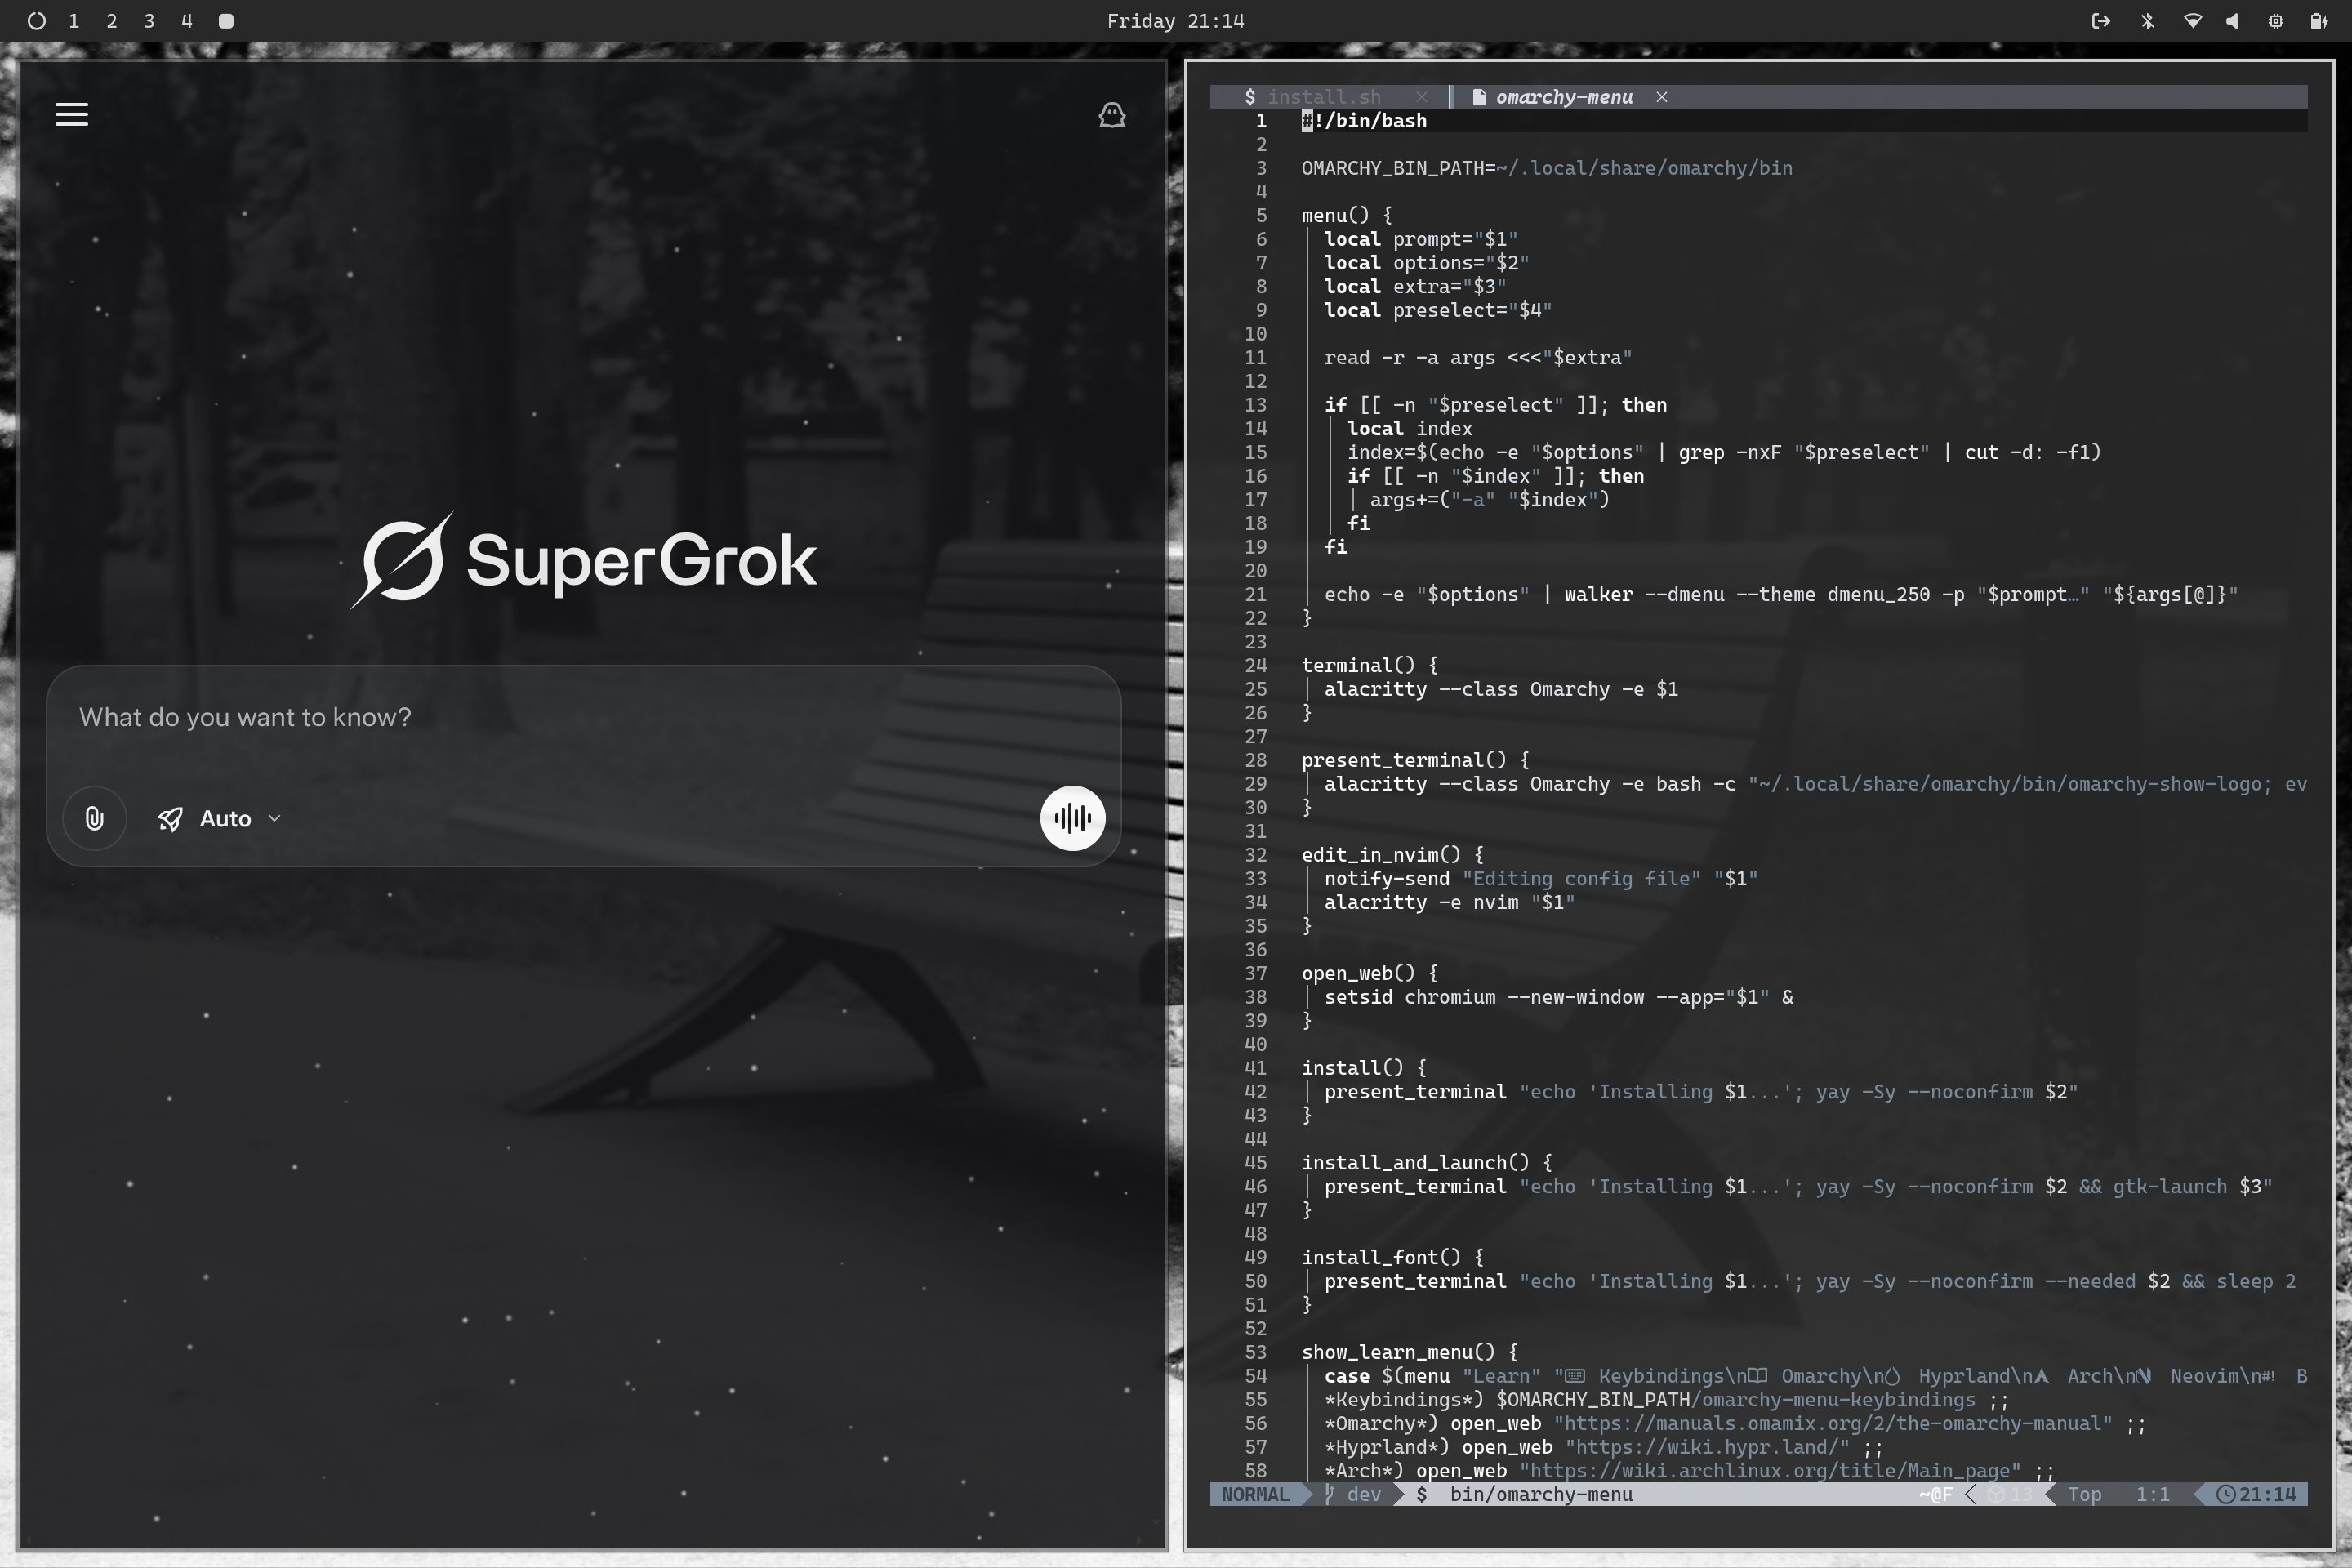This screenshot has height=1568, width=2352.
Task: Attach a file with the paperclip button
Action: tap(94, 819)
